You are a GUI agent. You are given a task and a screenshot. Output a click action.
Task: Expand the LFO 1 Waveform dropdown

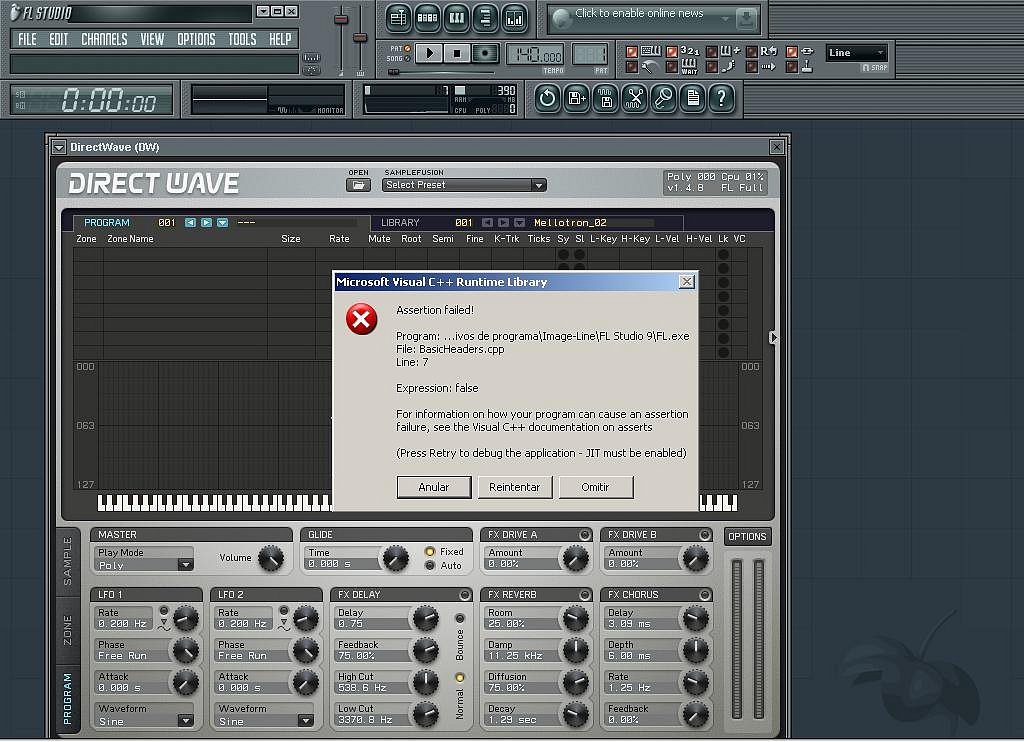coord(185,721)
